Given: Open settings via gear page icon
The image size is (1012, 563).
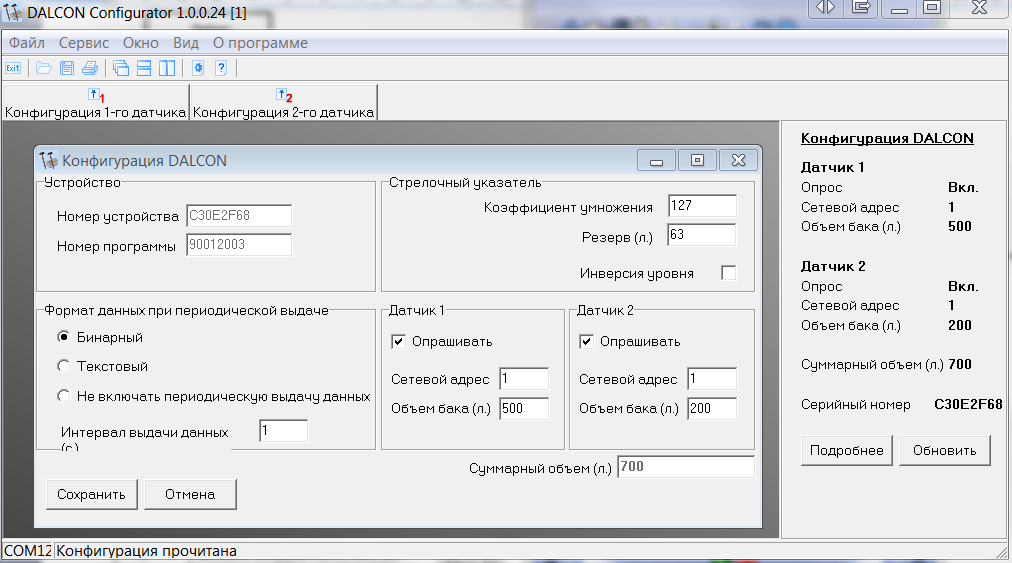Looking at the screenshot, I should pyautogui.click(x=198, y=68).
